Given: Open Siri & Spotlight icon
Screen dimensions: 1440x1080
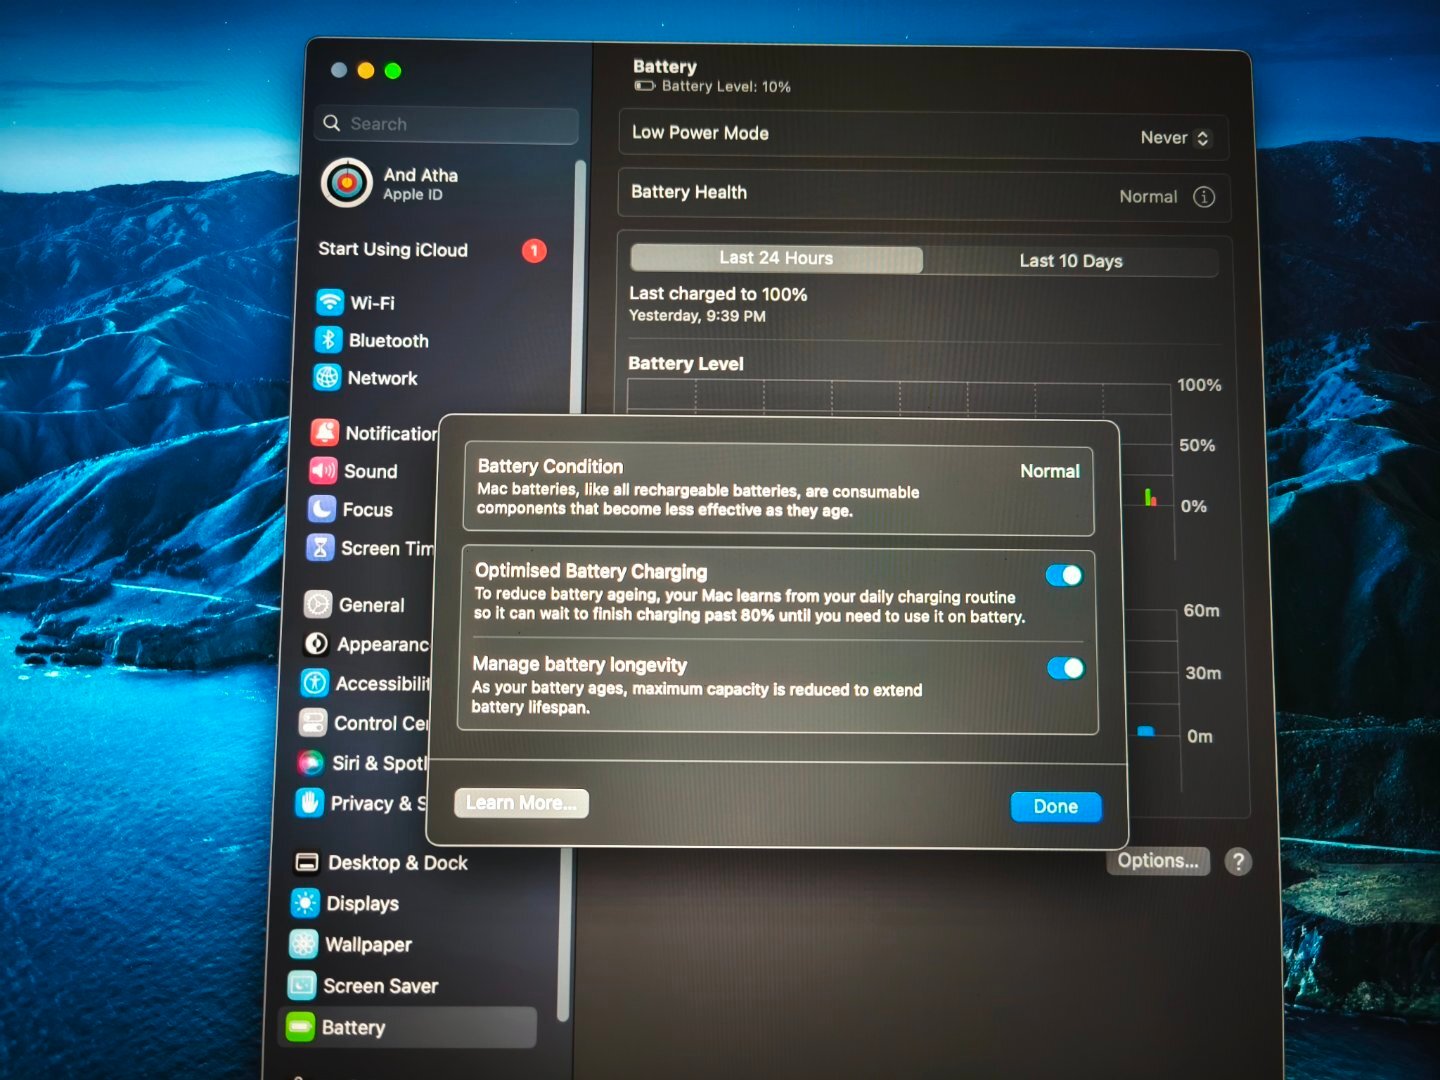Looking at the screenshot, I should 311,763.
